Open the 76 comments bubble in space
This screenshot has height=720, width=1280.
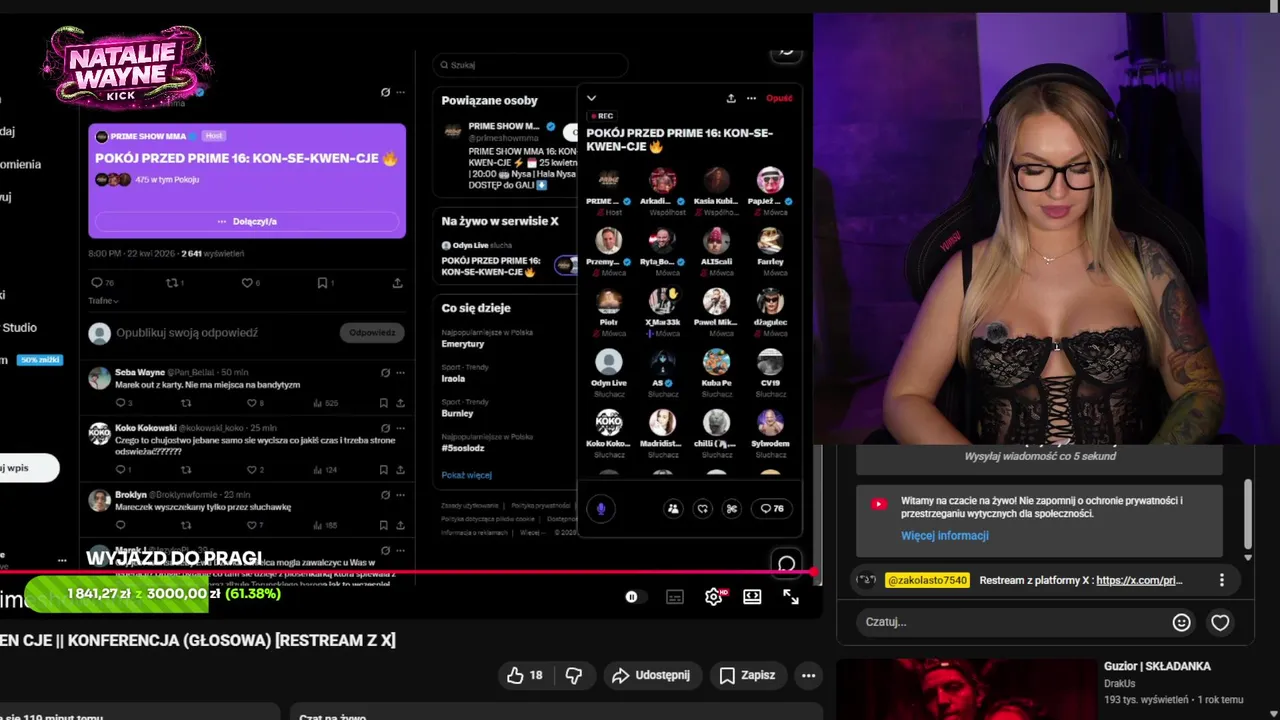772,508
